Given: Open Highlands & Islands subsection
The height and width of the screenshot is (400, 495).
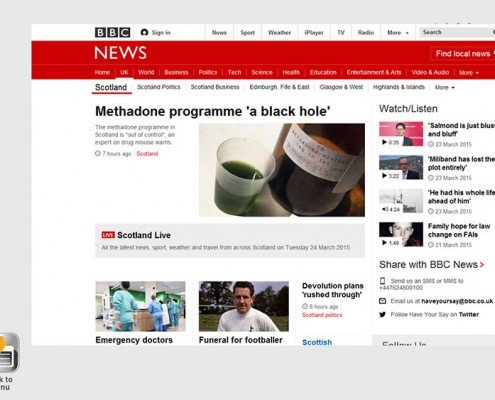Looking at the screenshot, I should point(399,87).
